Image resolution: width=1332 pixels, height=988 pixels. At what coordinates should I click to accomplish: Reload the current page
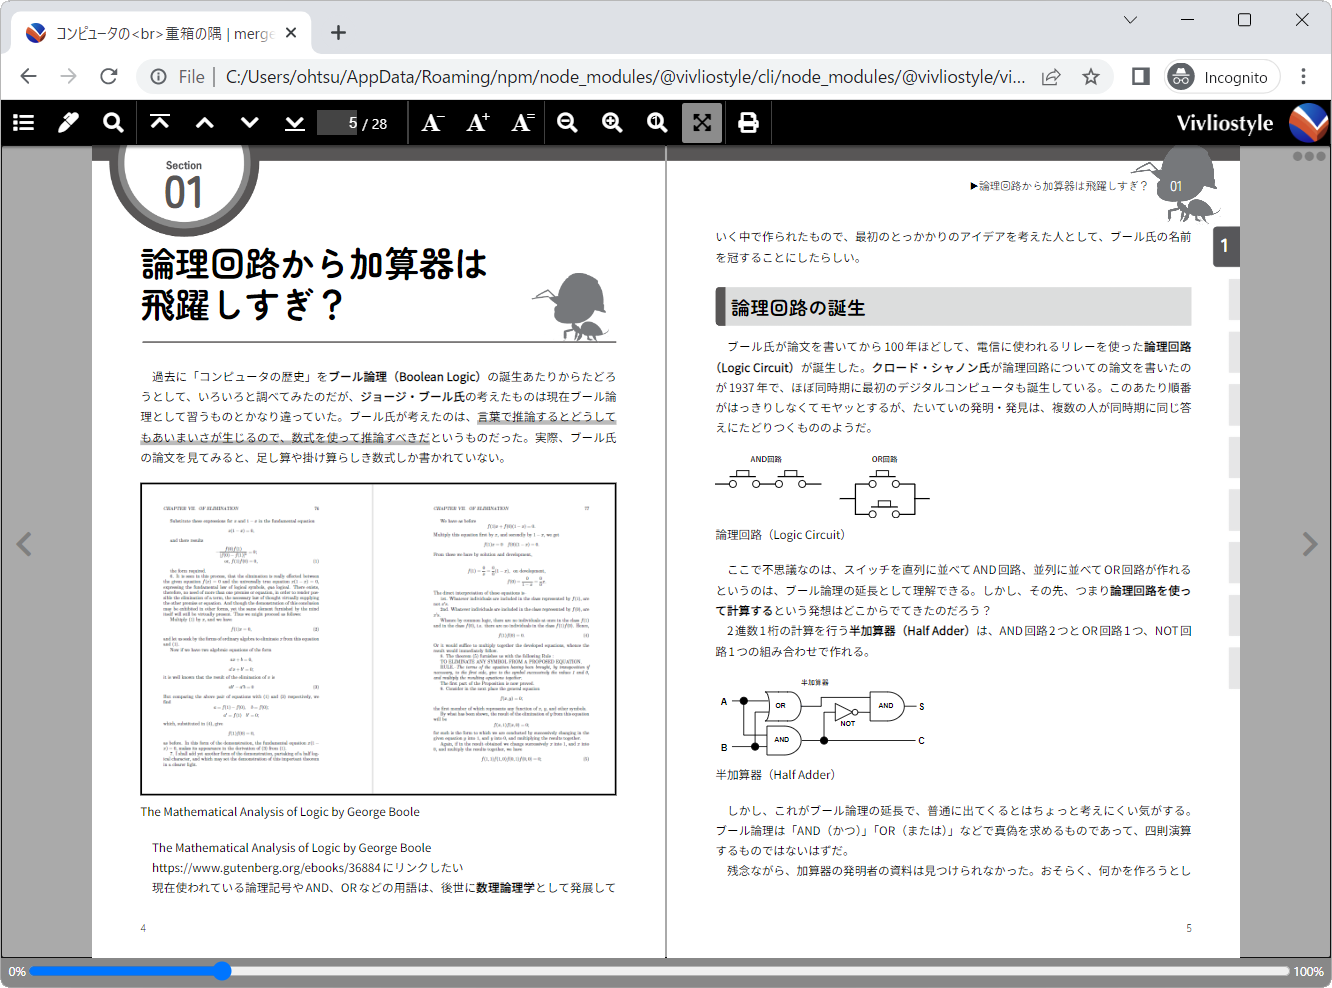[x=109, y=76]
